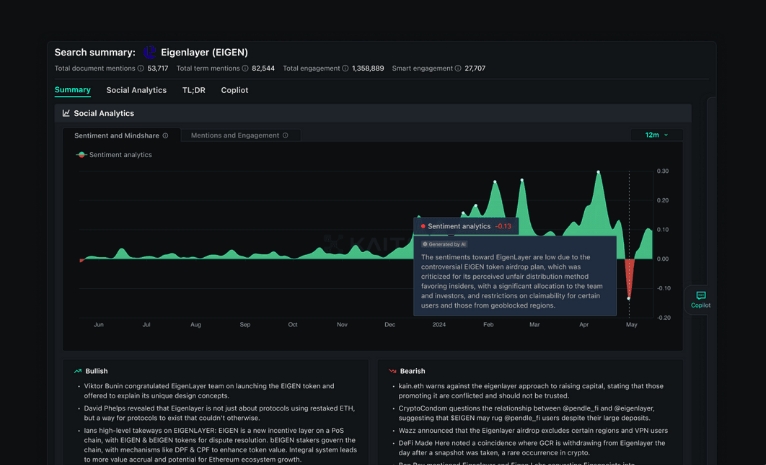Click the negative sentiment point near May

[629, 298]
